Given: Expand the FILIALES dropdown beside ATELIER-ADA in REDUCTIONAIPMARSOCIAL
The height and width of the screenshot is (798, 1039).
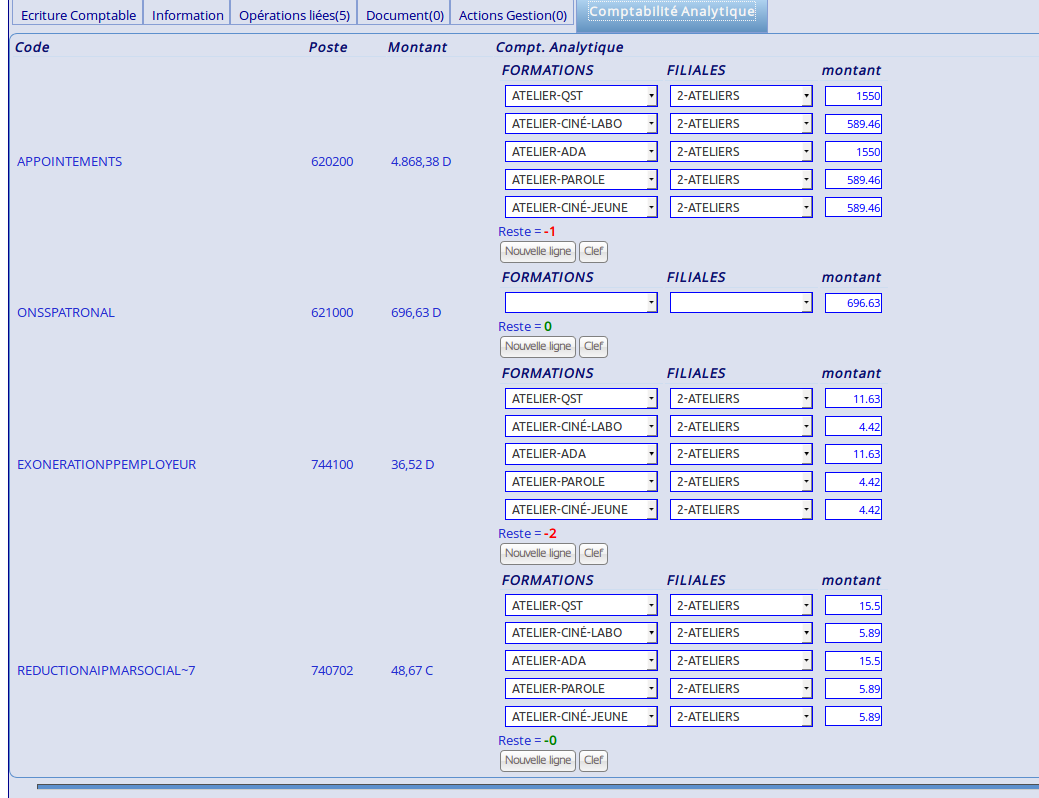Looking at the screenshot, I should 741,661.
